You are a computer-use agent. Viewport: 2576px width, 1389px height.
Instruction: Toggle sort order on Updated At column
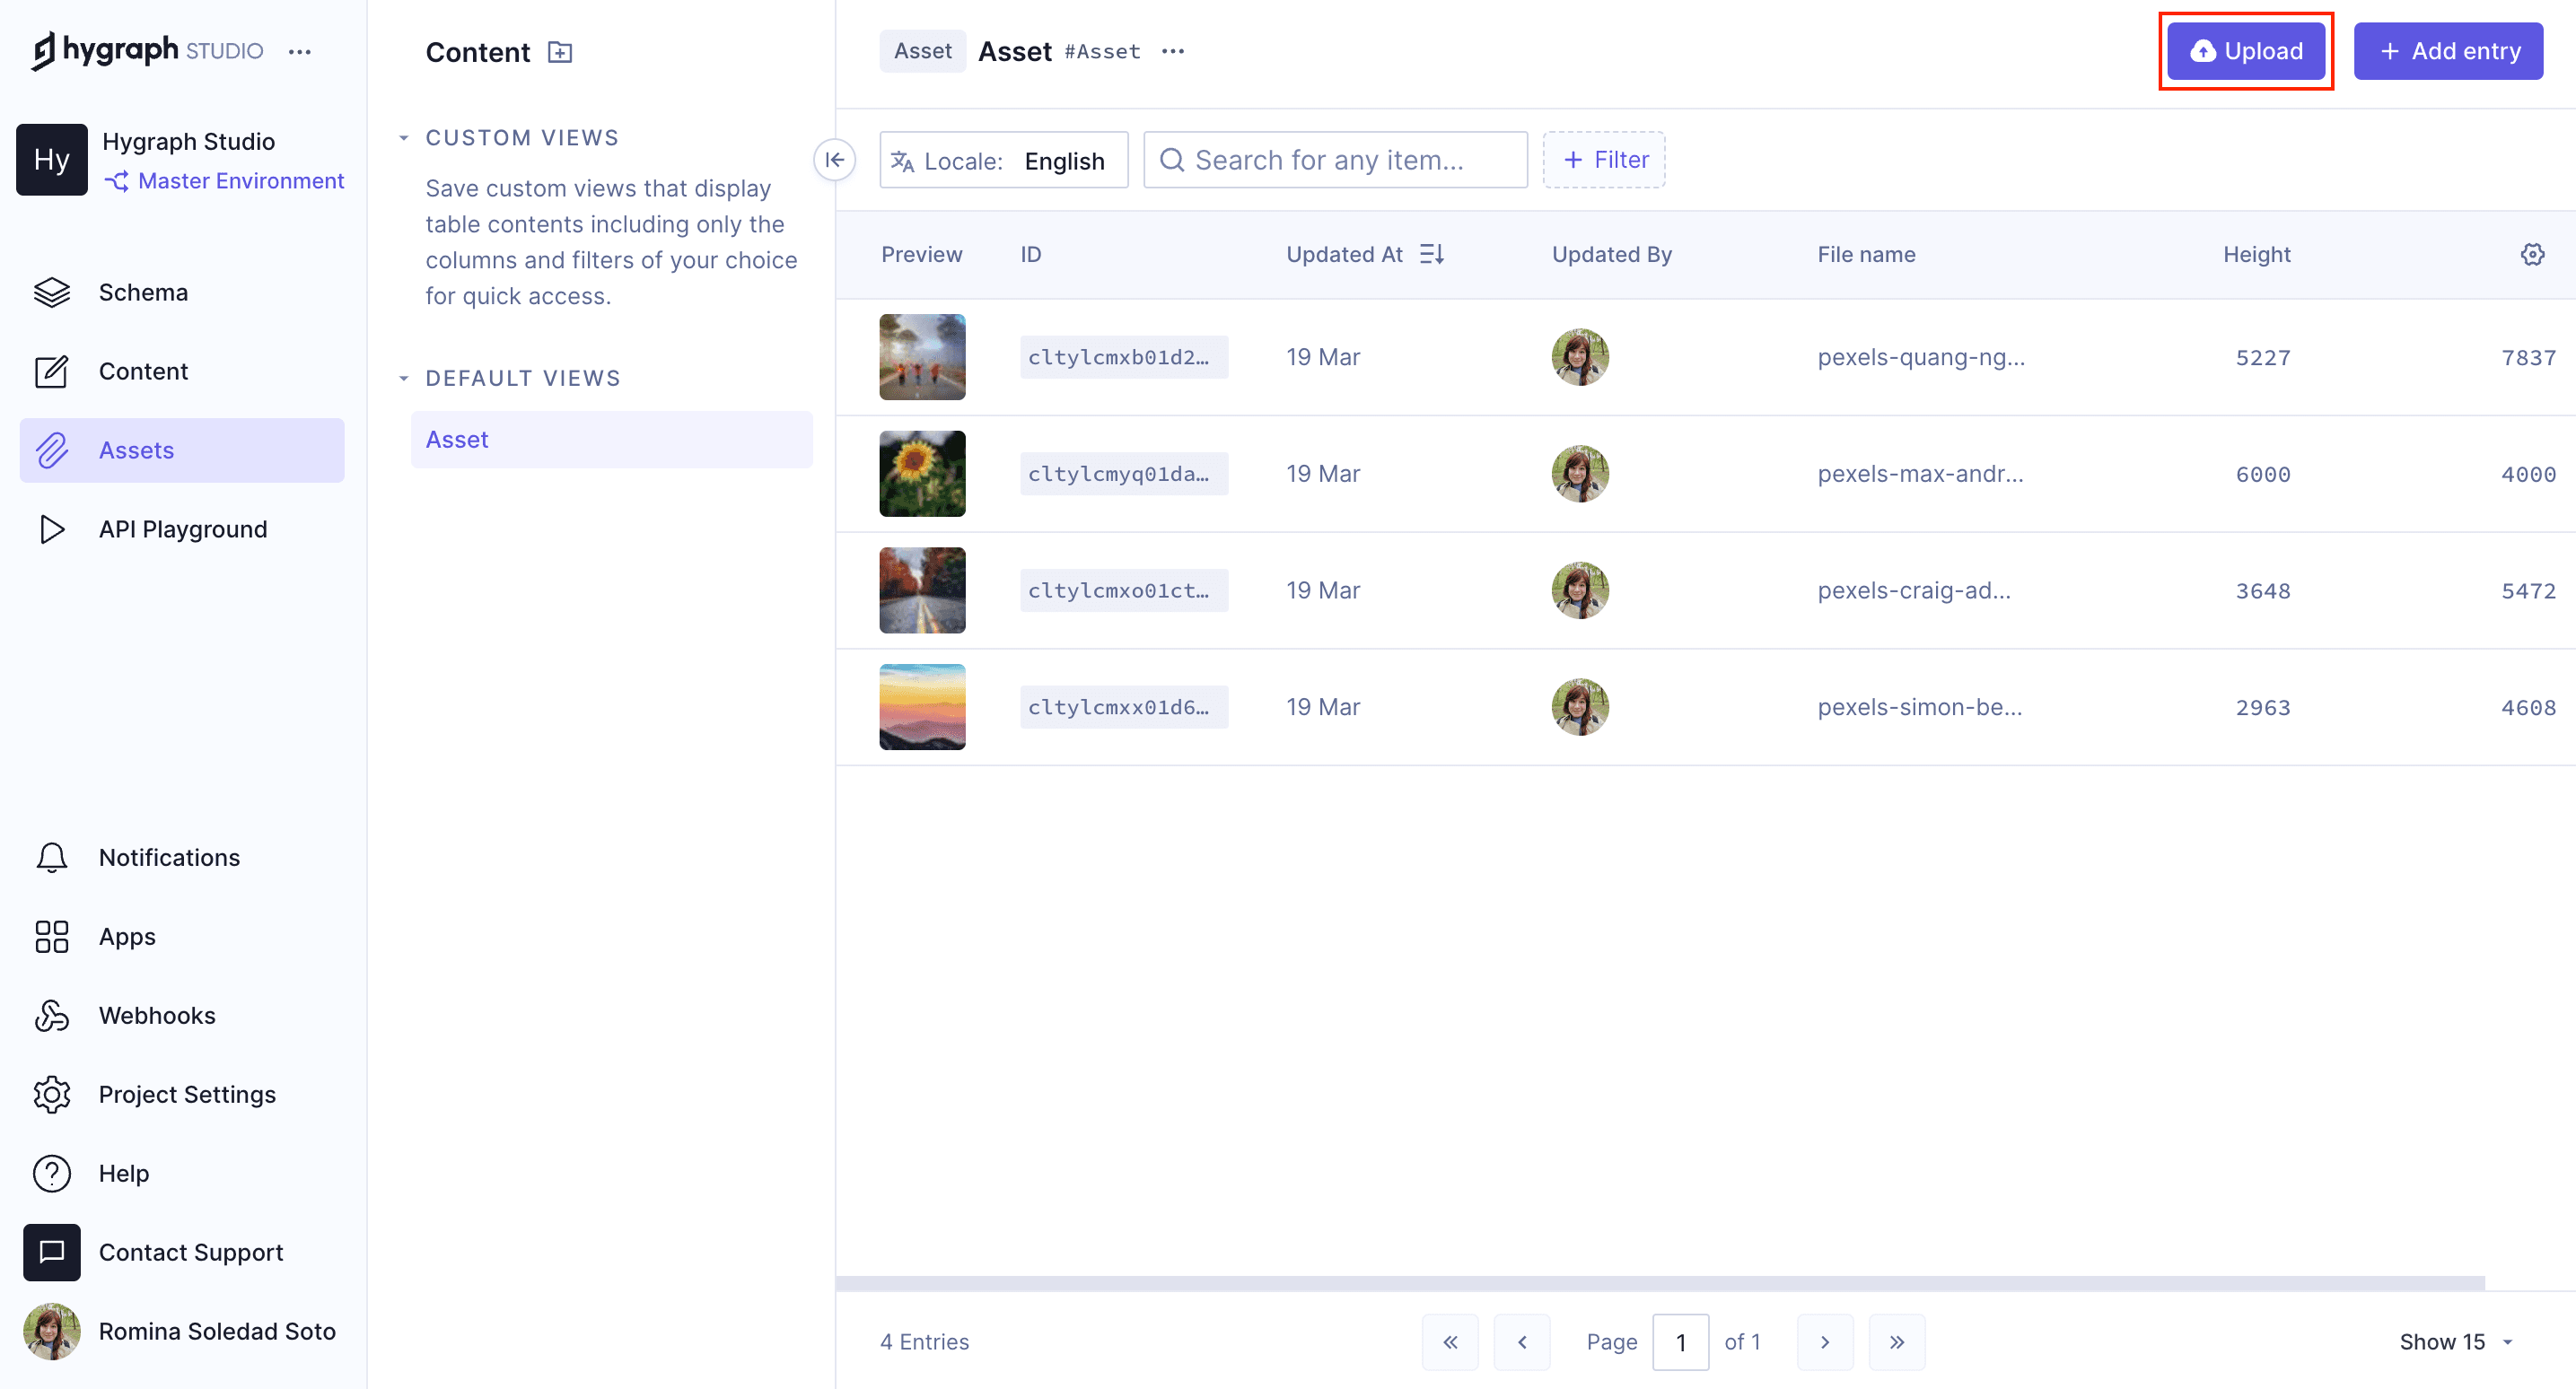(x=1431, y=254)
